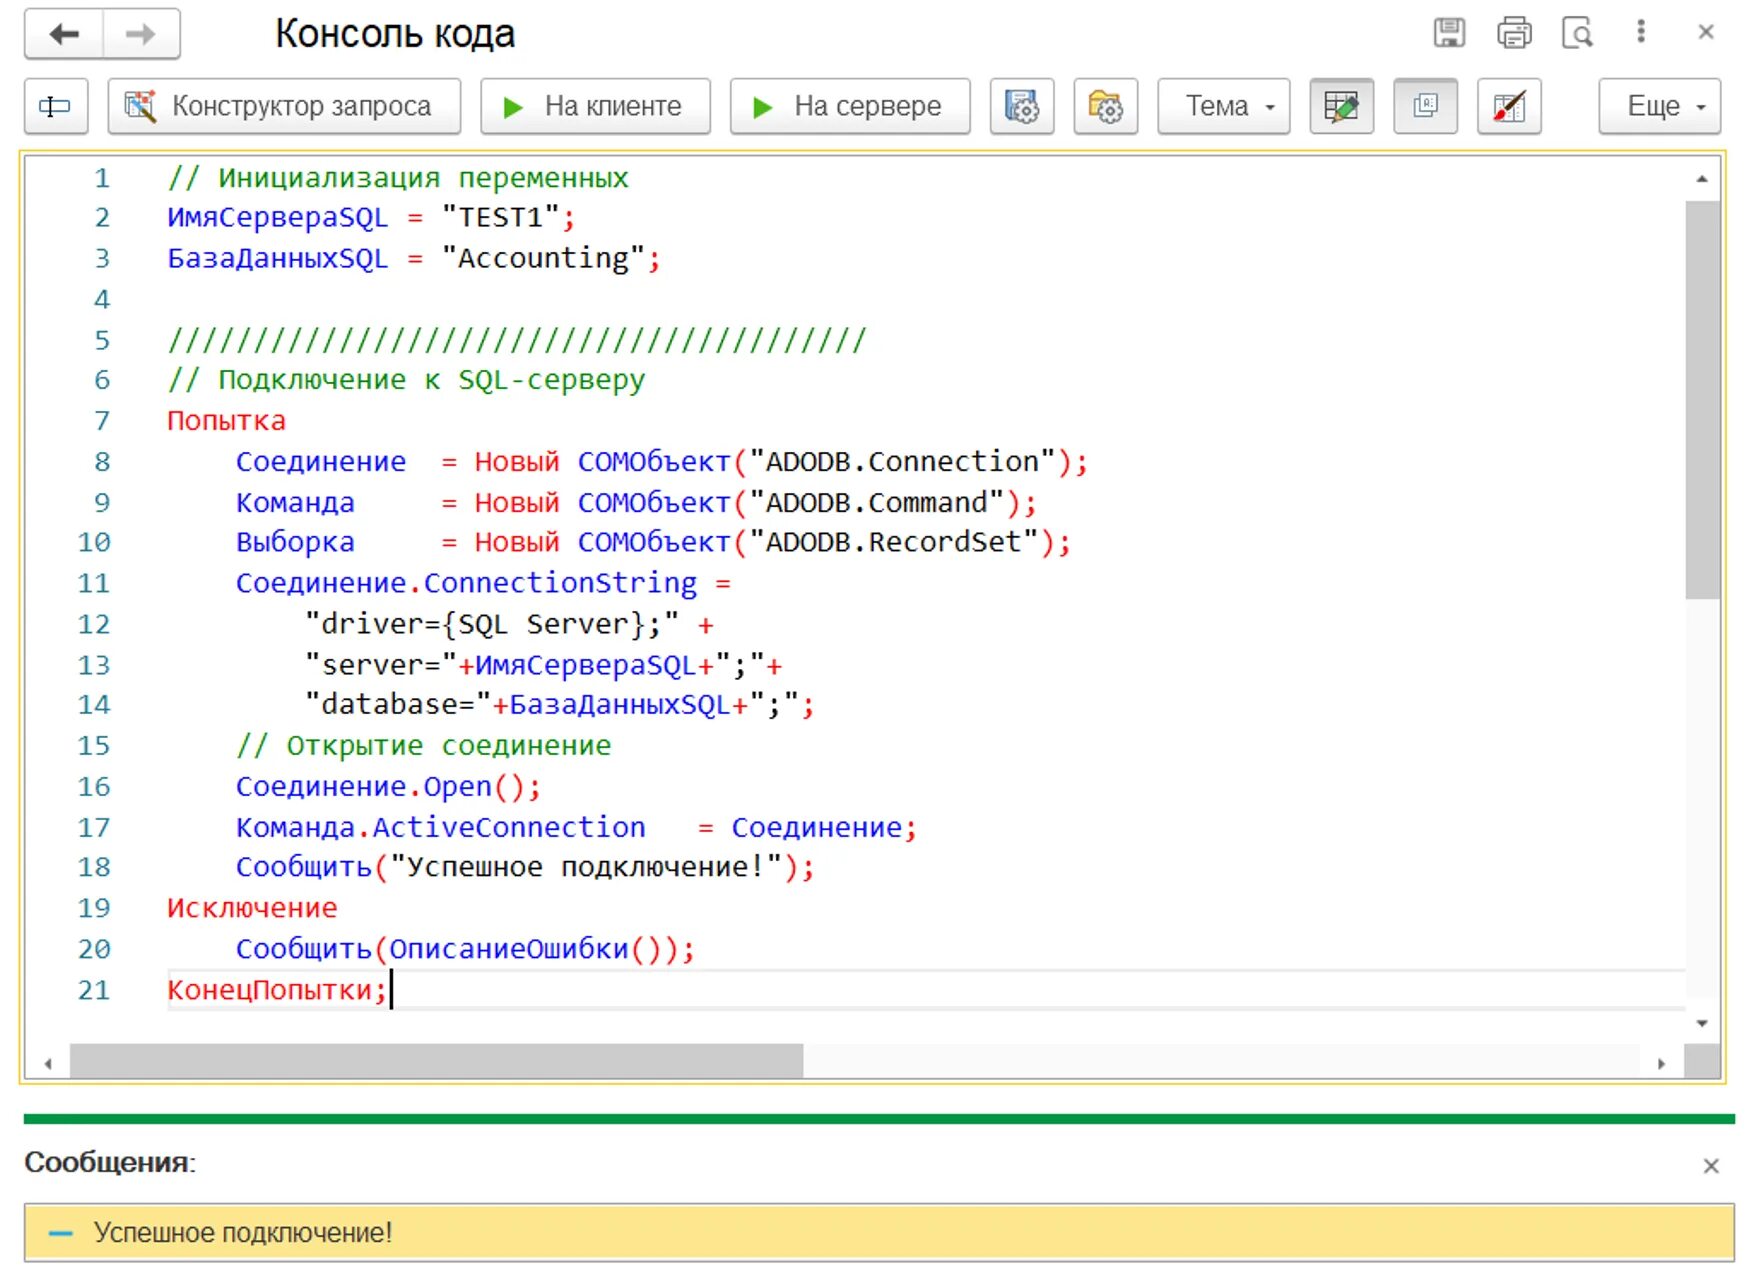Click "ADODB.Connection" string on line 8
This screenshot has height=1276, width=1746.
click(903, 462)
